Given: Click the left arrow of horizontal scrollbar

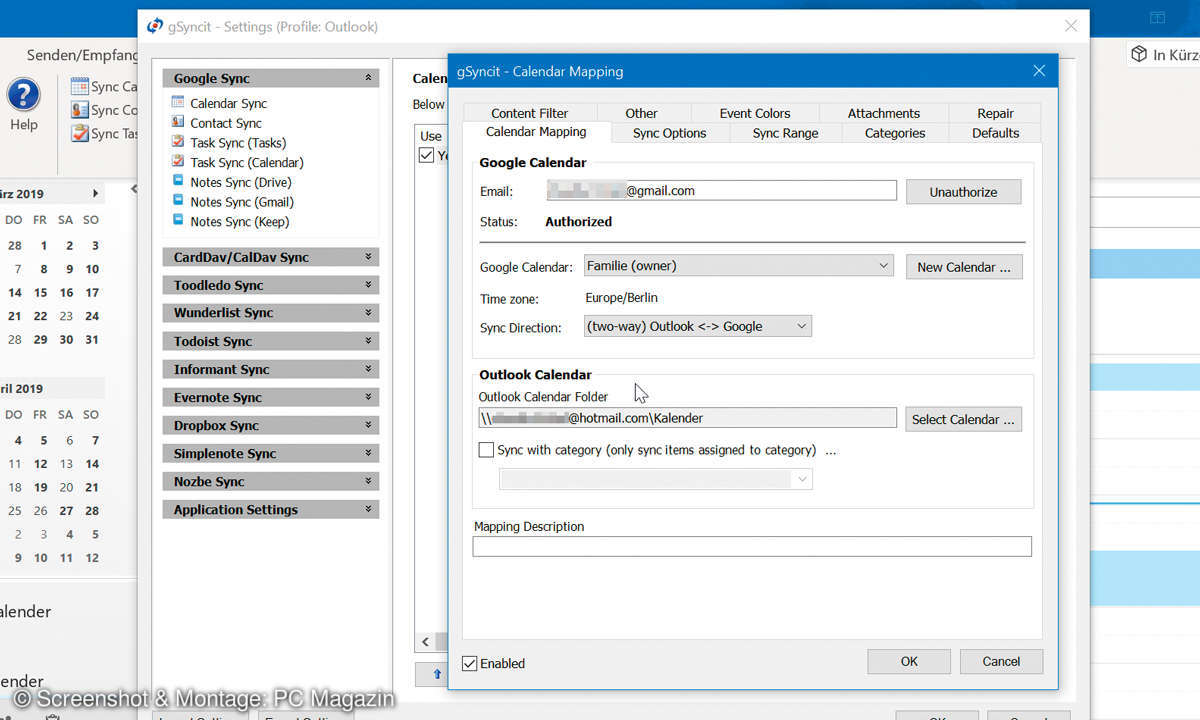Looking at the screenshot, I should pyautogui.click(x=425, y=642).
